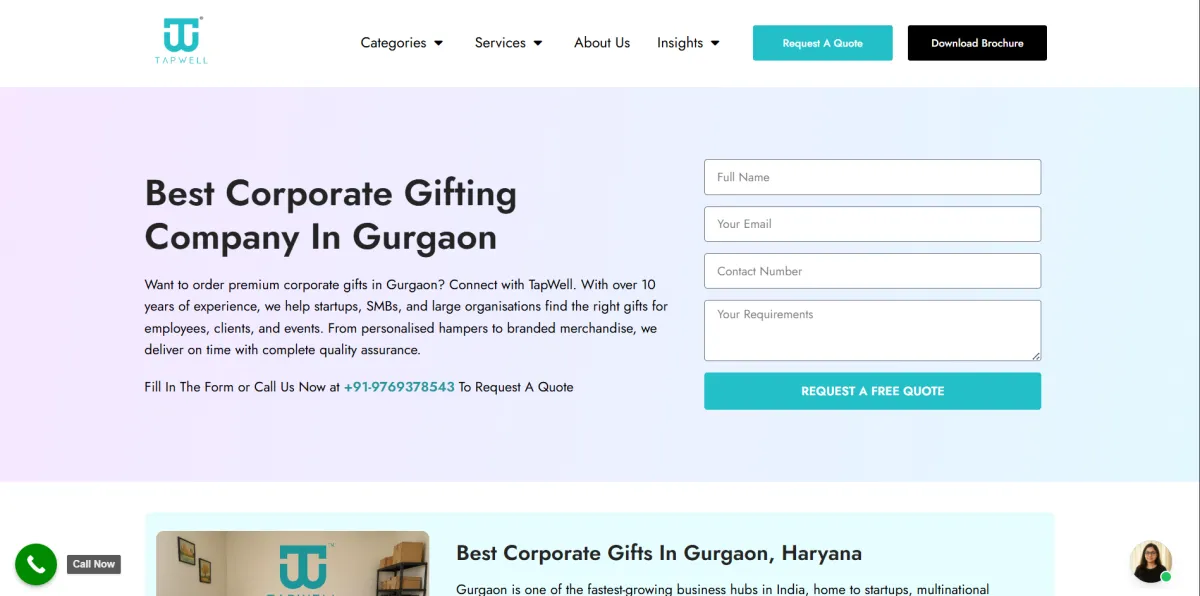1200x596 pixels.
Task: Focus the Contact Number field
Action: point(872,271)
